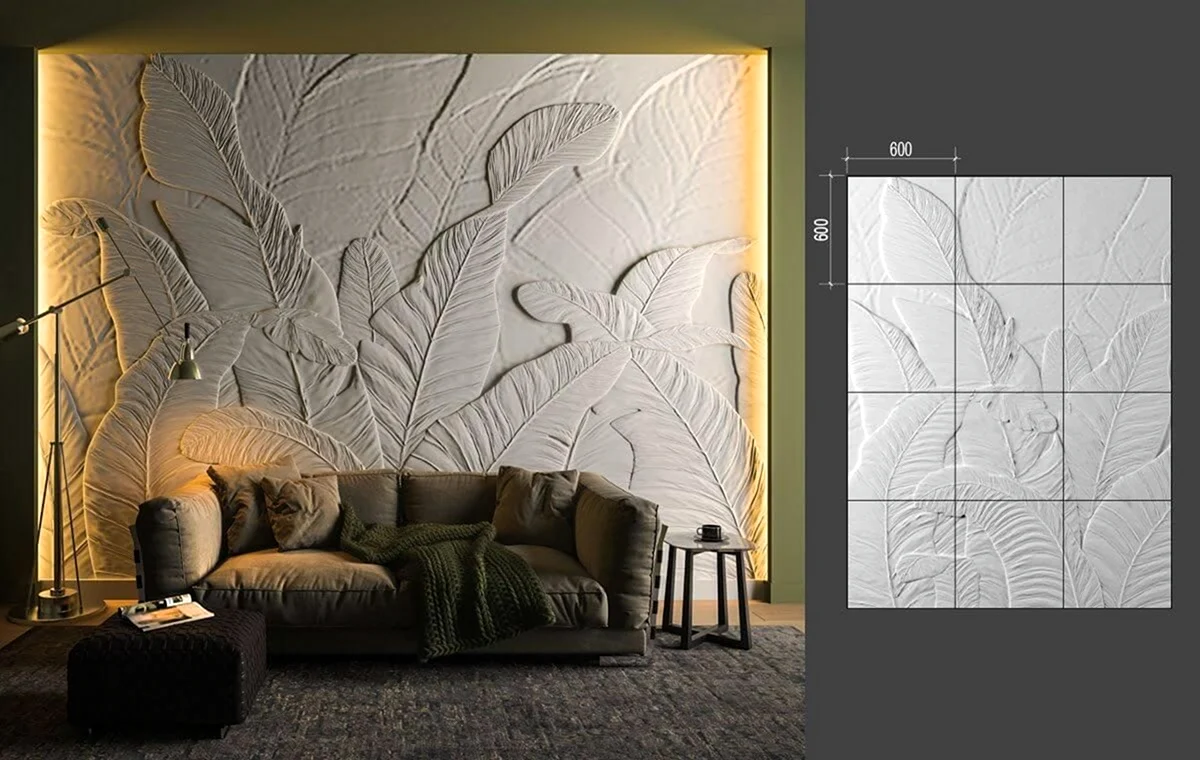Click the horizontal 600 dimension label
This screenshot has height=760, width=1200.
pos(900,150)
